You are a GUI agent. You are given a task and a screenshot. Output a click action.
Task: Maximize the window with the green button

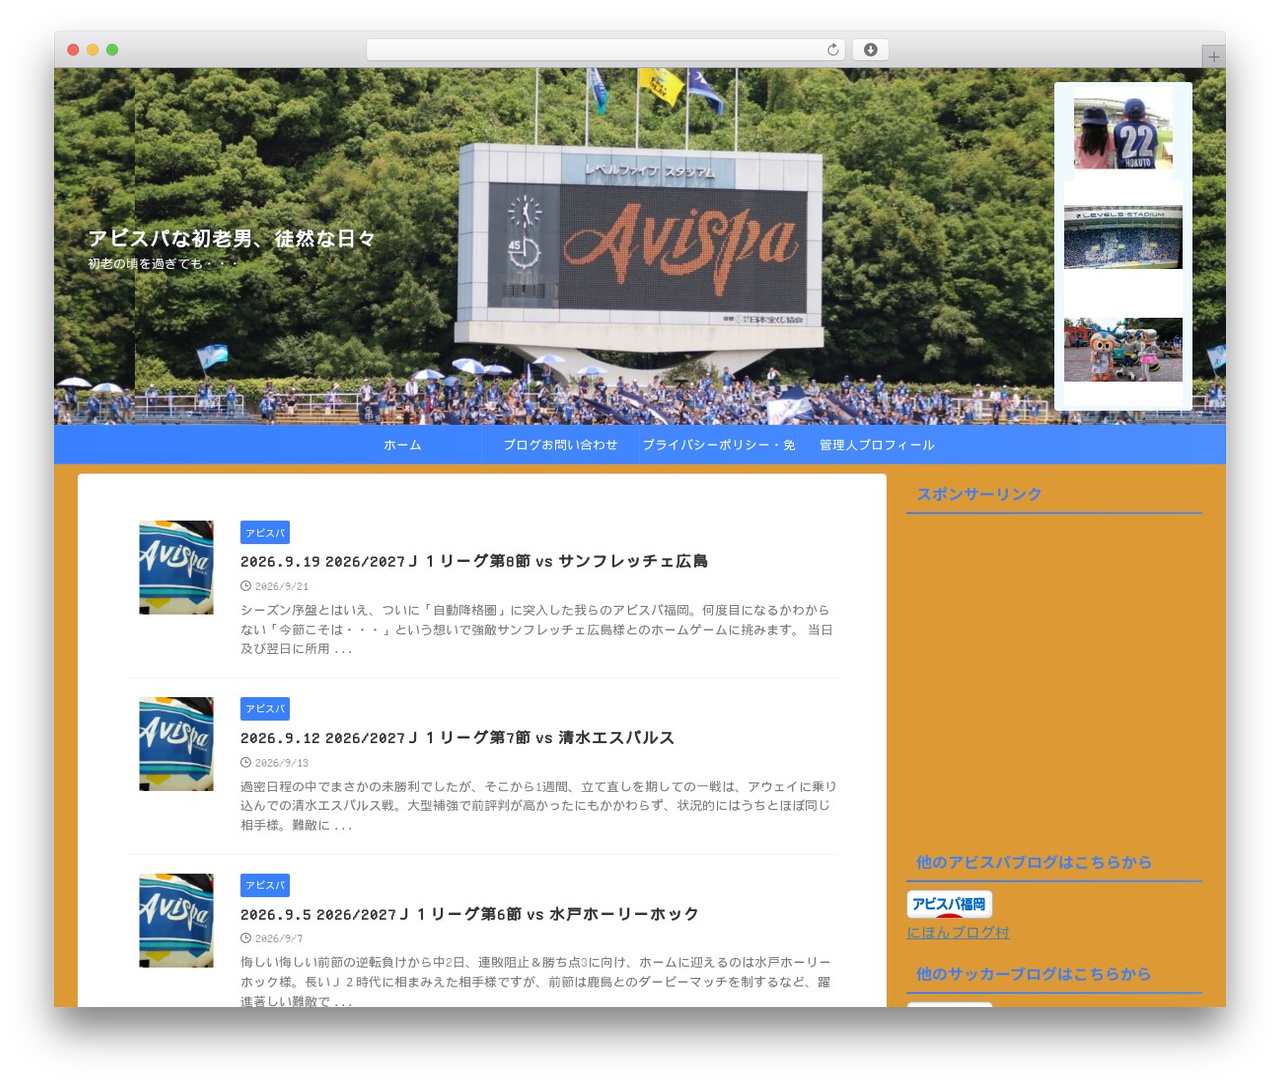coord(112,50)
